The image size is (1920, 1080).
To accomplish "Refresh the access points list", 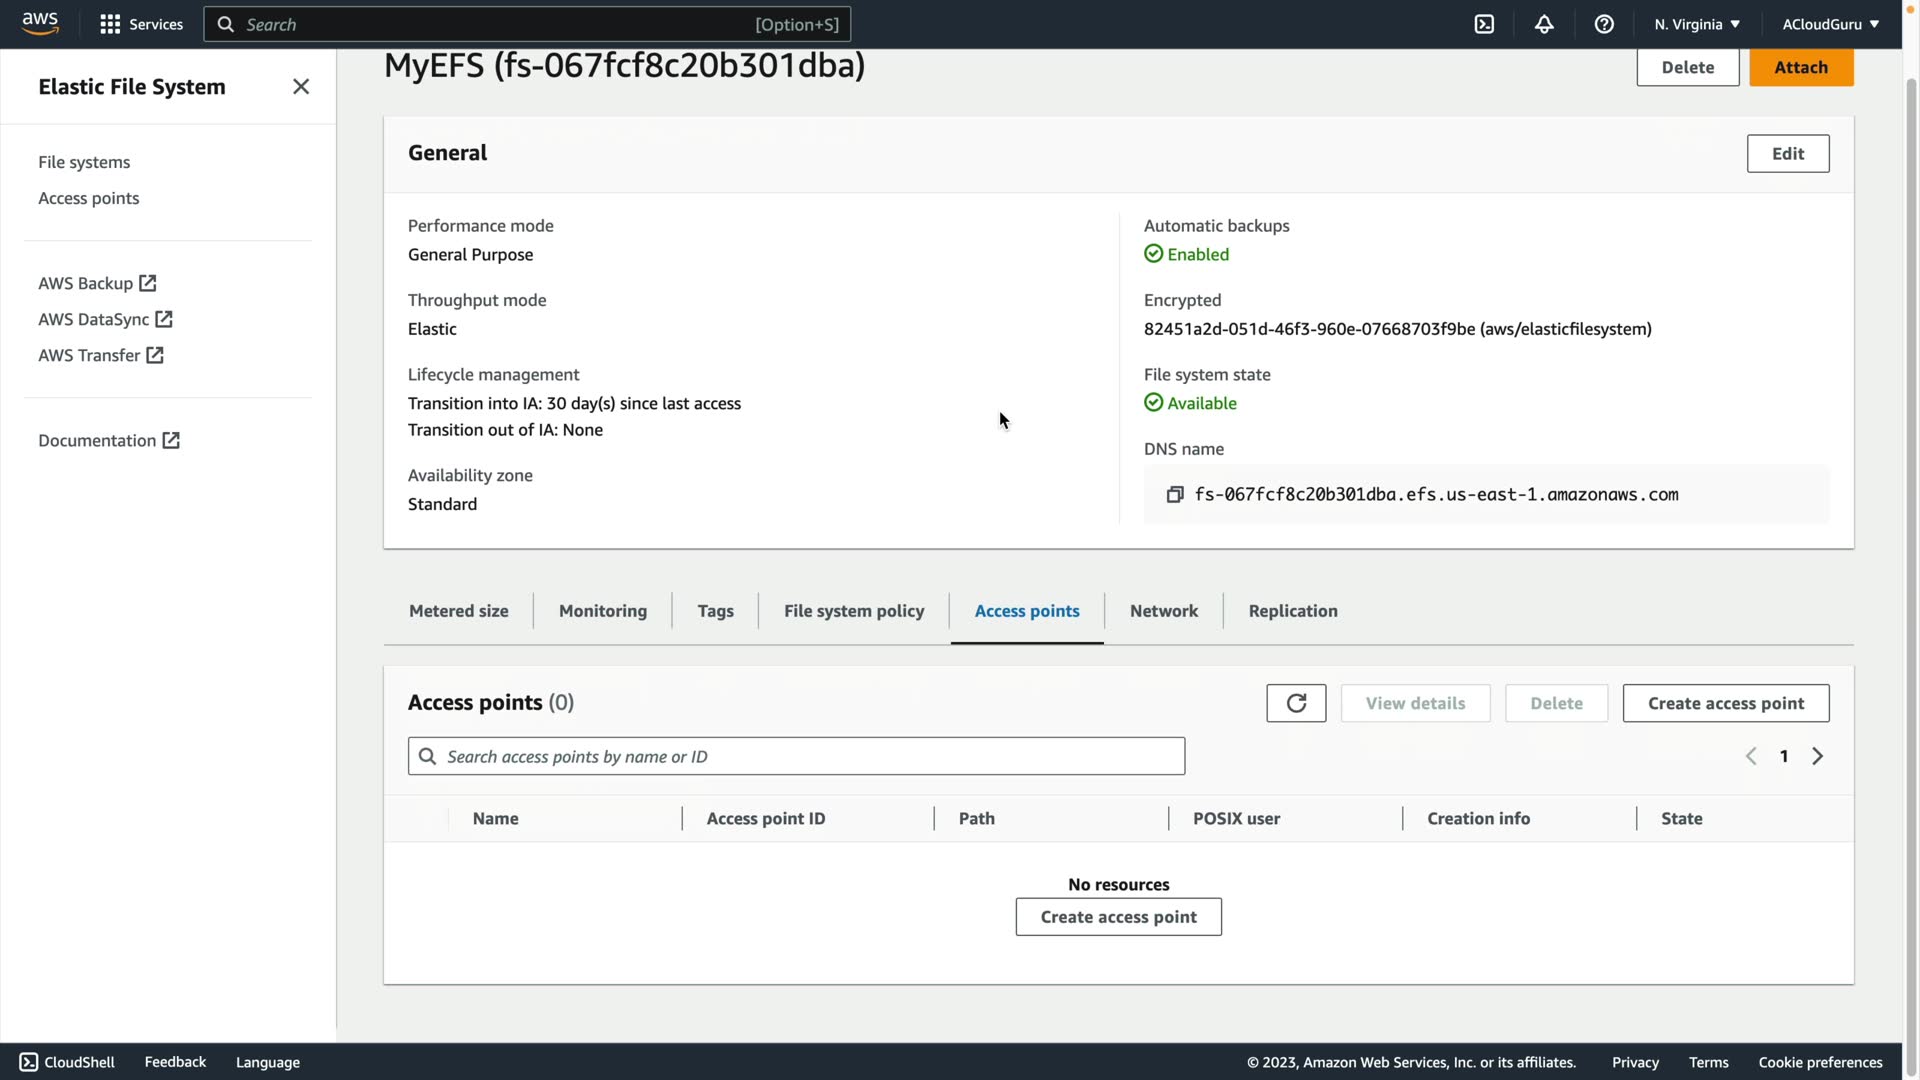I will pyautogui.click(x=1296, y=703).
